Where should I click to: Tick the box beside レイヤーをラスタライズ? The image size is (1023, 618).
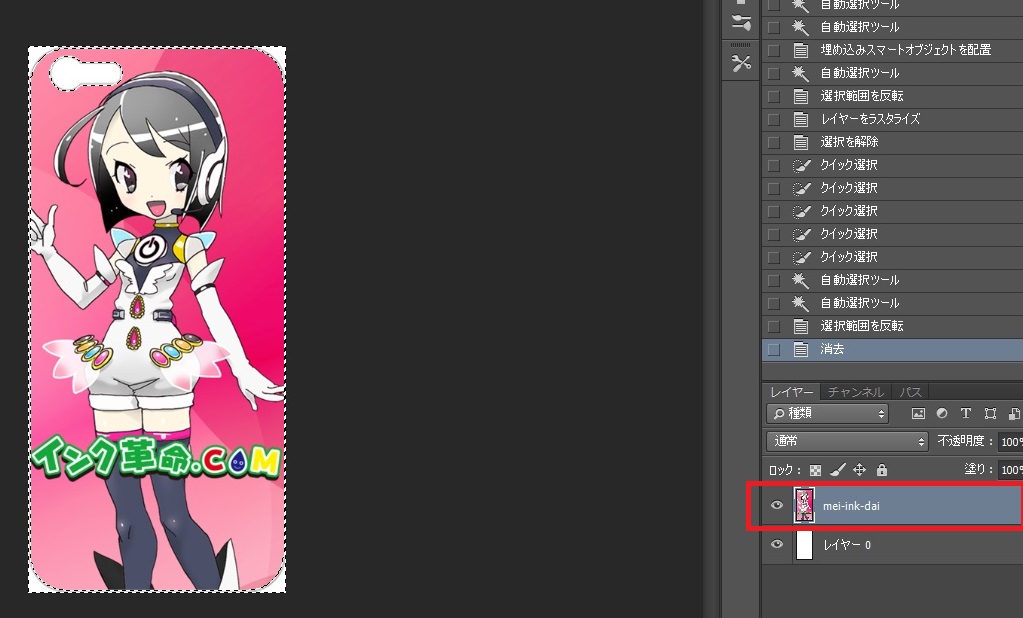[x=774, y=119]
